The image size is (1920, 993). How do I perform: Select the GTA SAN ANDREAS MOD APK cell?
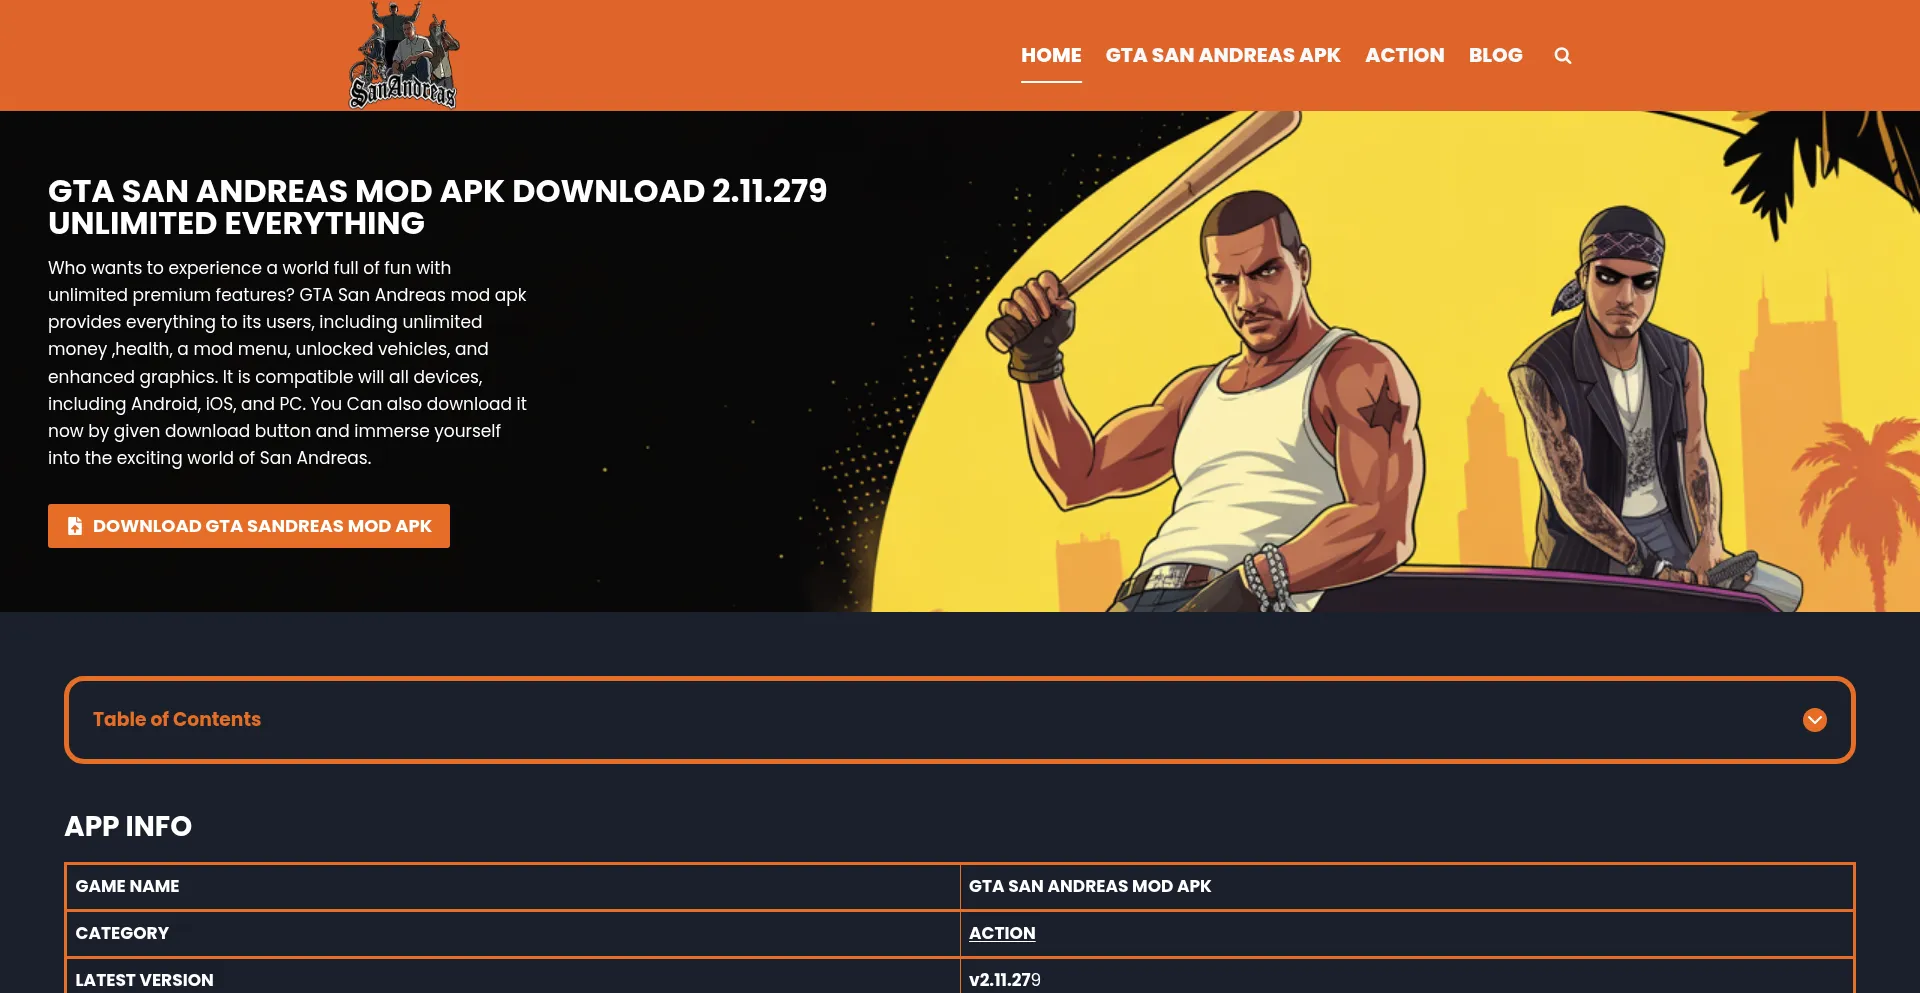(1407, 886)
